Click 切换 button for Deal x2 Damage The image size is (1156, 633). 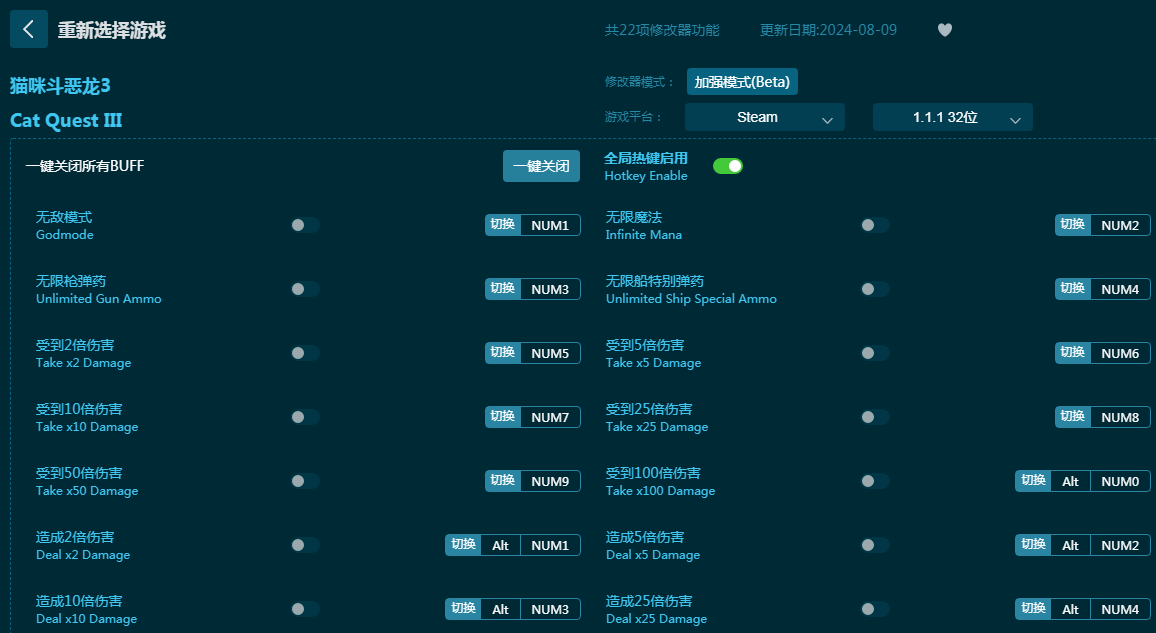tap(463, 545)
